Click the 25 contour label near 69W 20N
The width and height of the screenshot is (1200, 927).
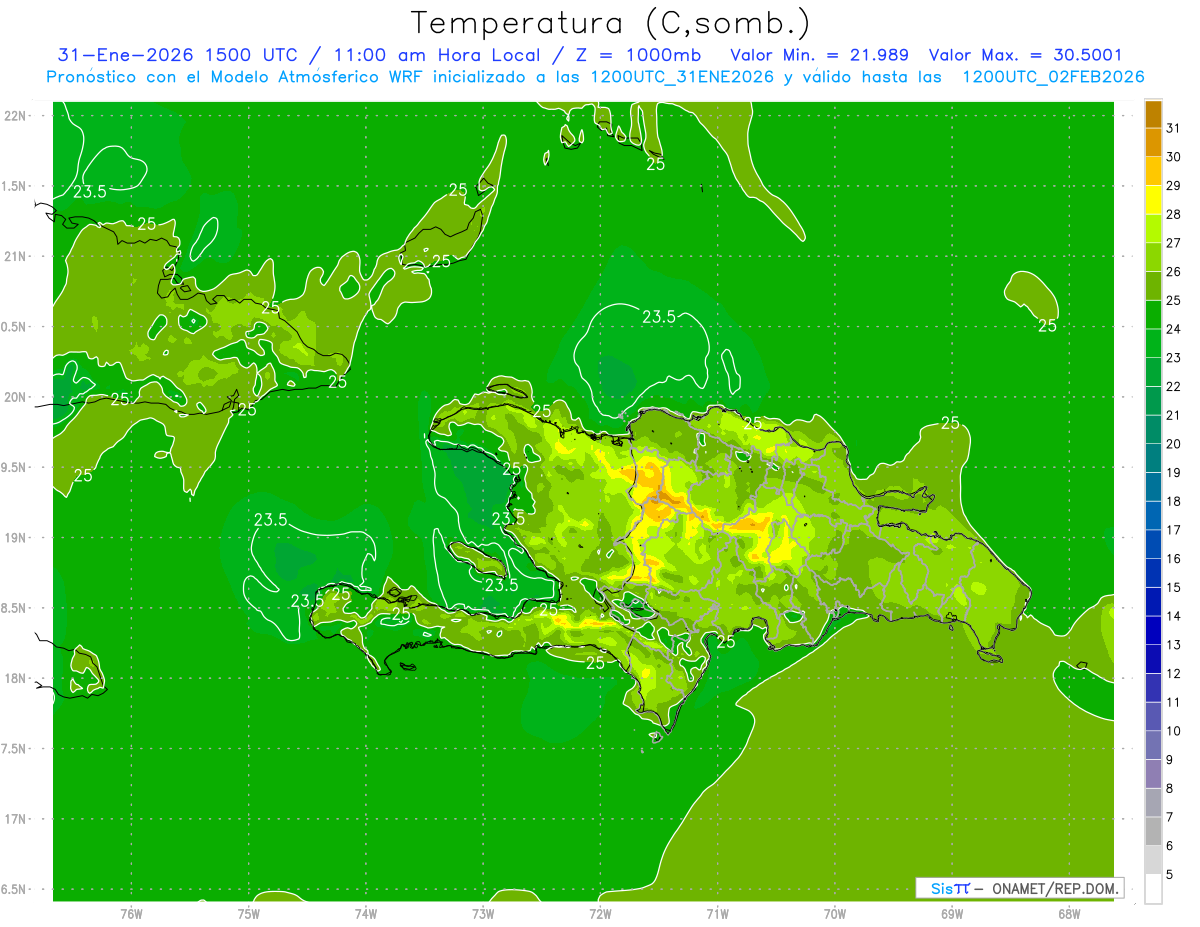pyautogui.click(x=950, y=423)
